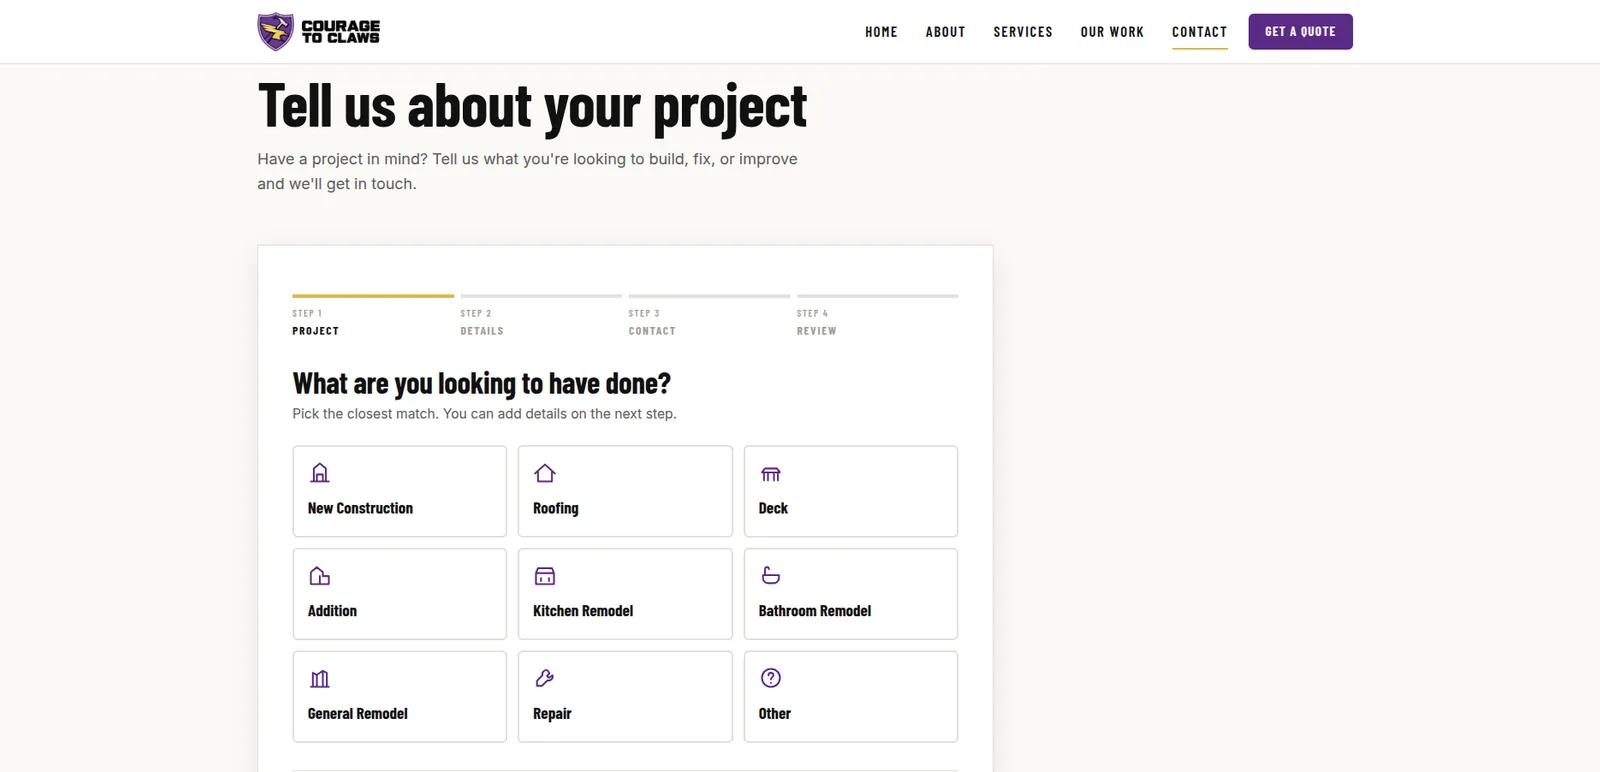Jump to Step 2 Details
Viewport: 1600px width, 772px height.
[x=541, y=316]
